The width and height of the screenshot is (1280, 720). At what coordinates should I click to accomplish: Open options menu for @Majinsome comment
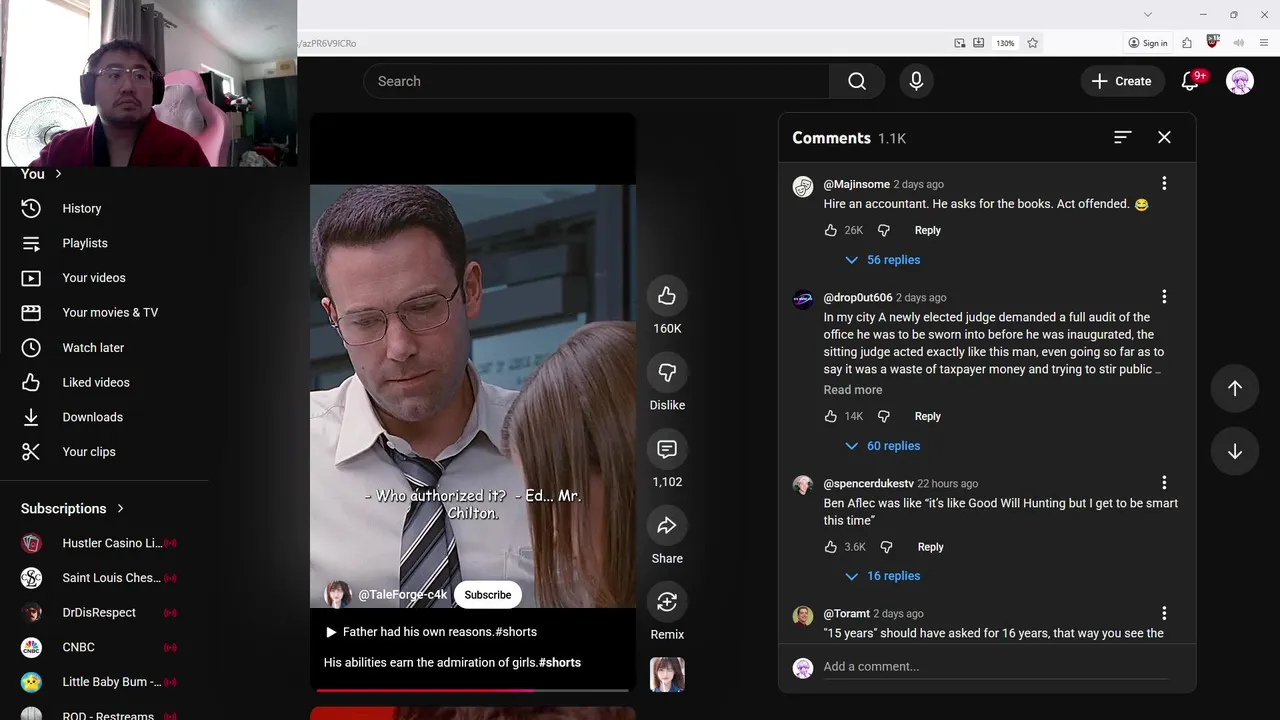coord(1164,183)
